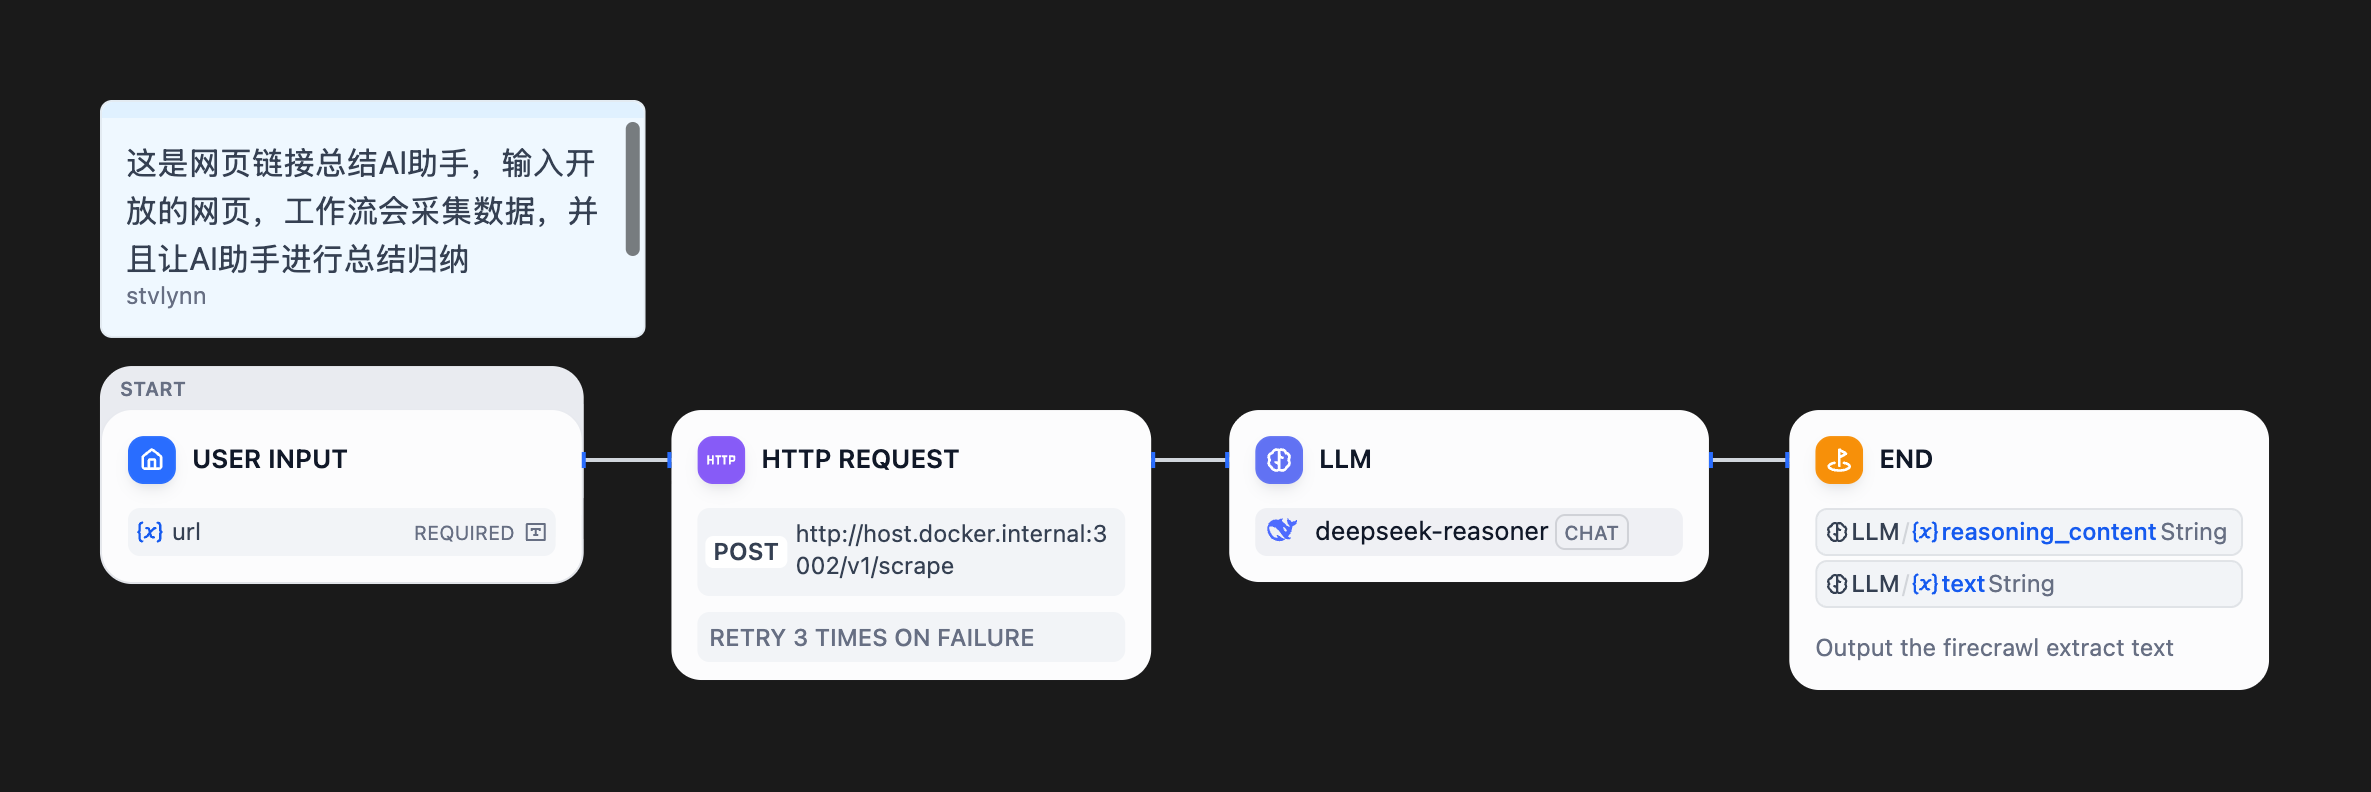Click the DeepSeek whale icon
Screen dimensions: 2371x792
click(x=1283, y=531)
